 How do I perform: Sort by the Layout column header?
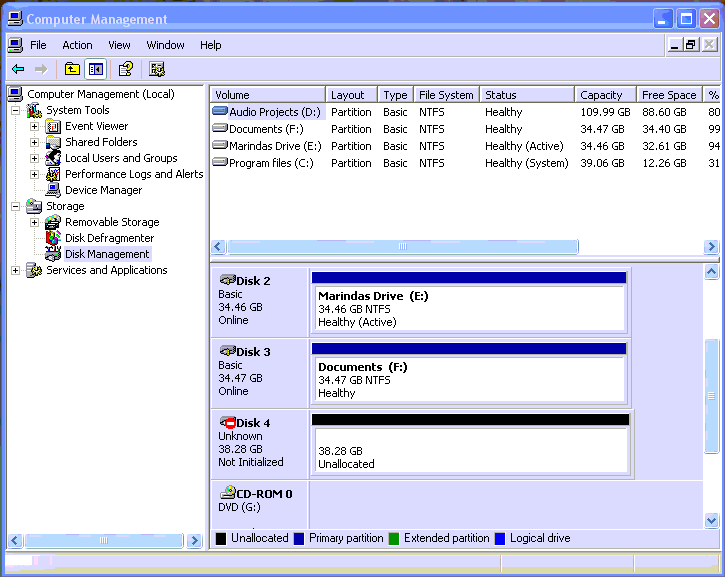351,95
